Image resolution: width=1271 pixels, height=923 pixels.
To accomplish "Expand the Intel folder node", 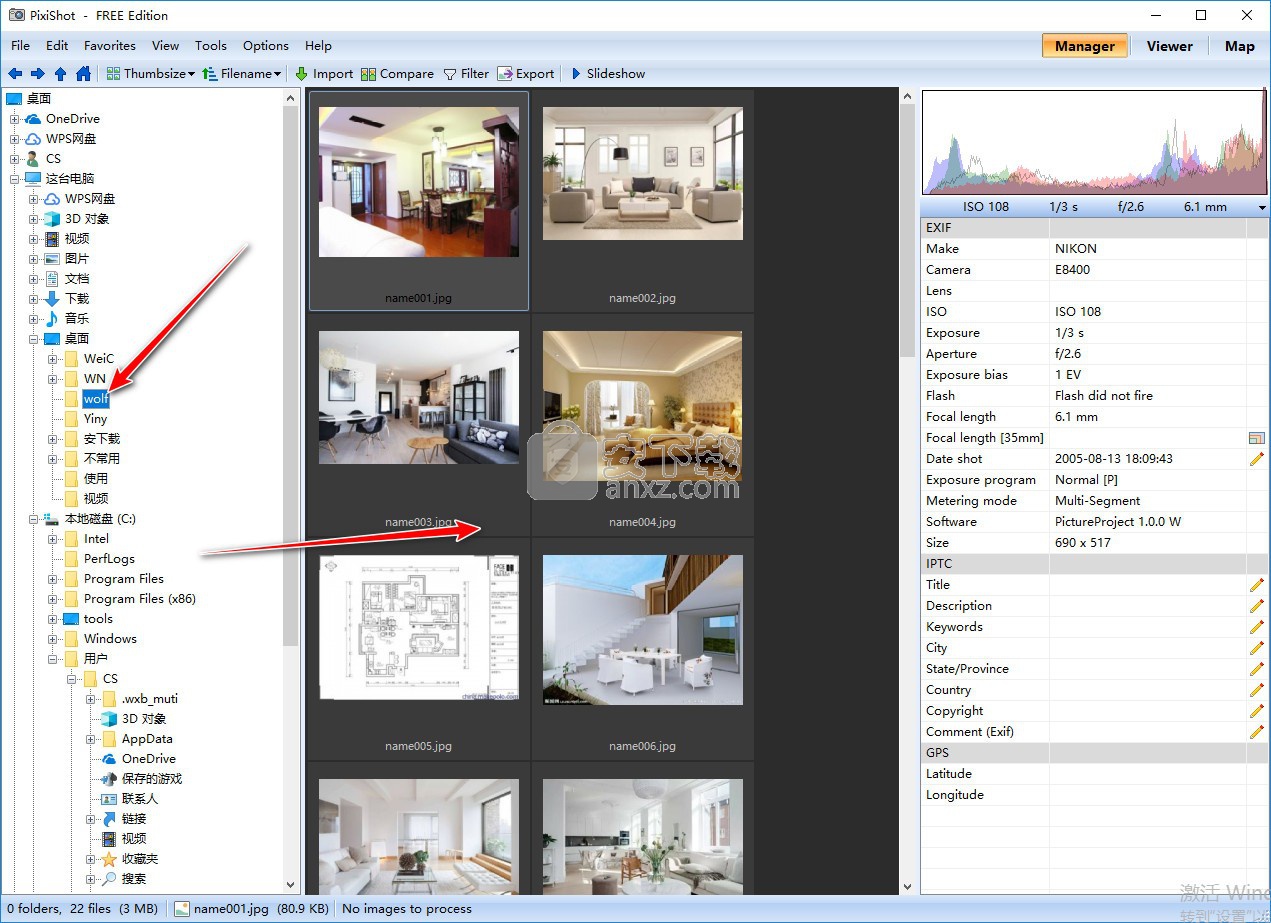I will (53, 539).
